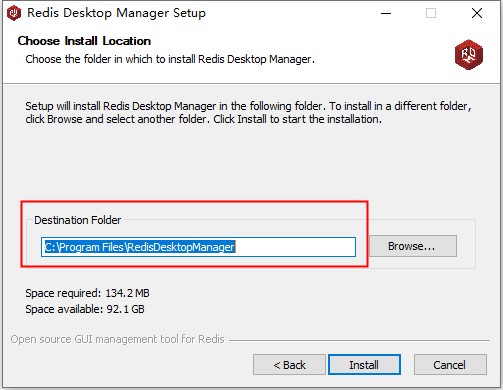Image resolution: width=503 pixels, height=390 pixels.
Task: Minimize the setup window
Action: [386, 13]
